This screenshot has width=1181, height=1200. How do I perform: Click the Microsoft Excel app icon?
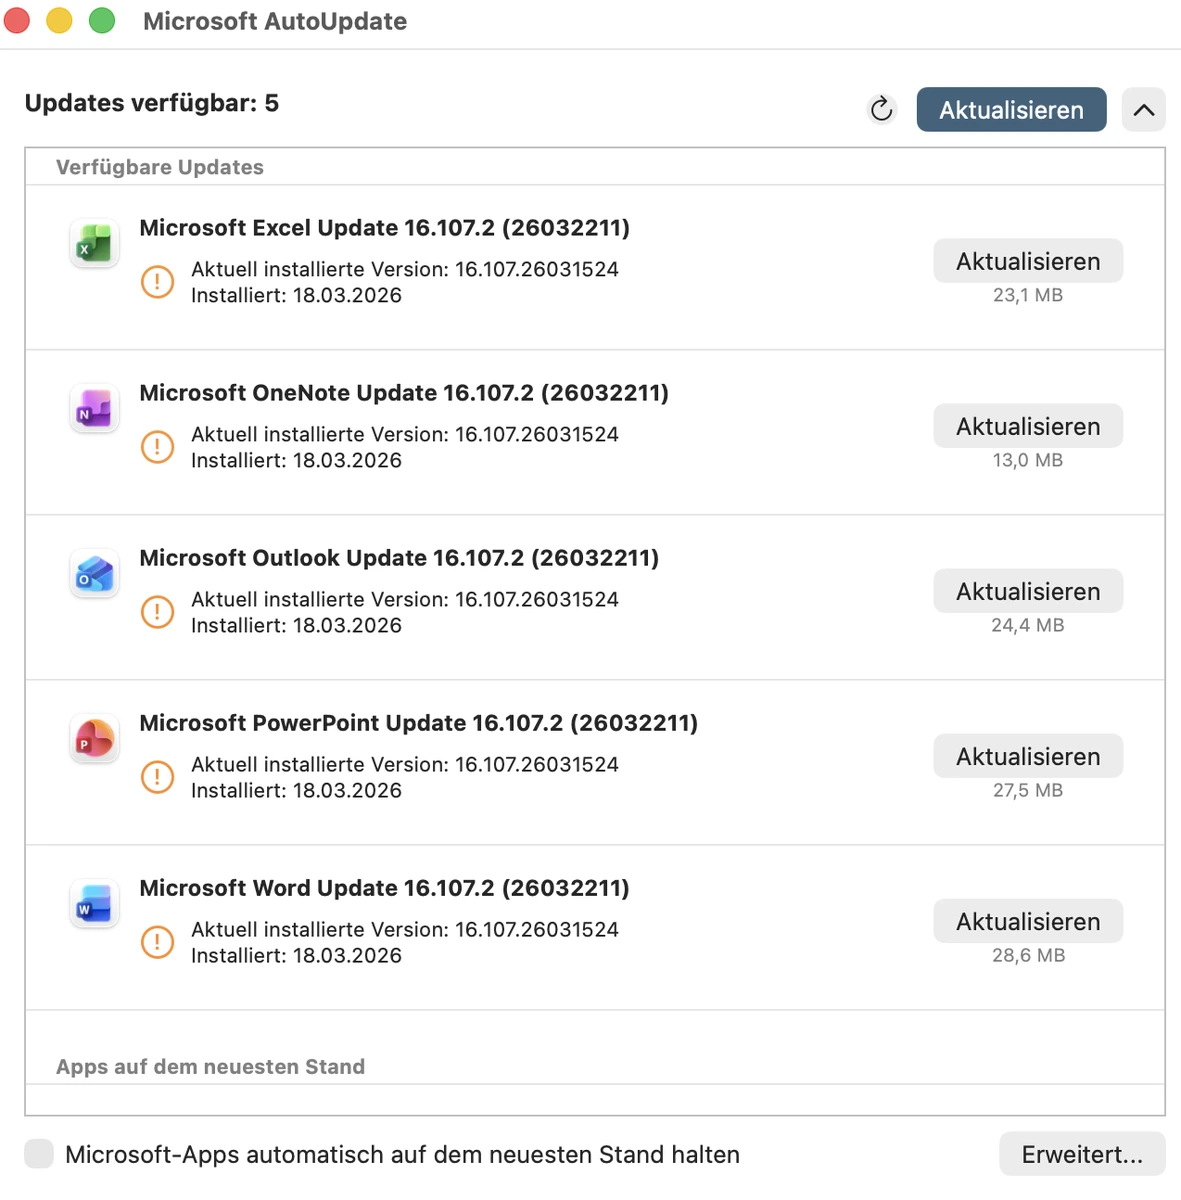(x=94, y=244)
